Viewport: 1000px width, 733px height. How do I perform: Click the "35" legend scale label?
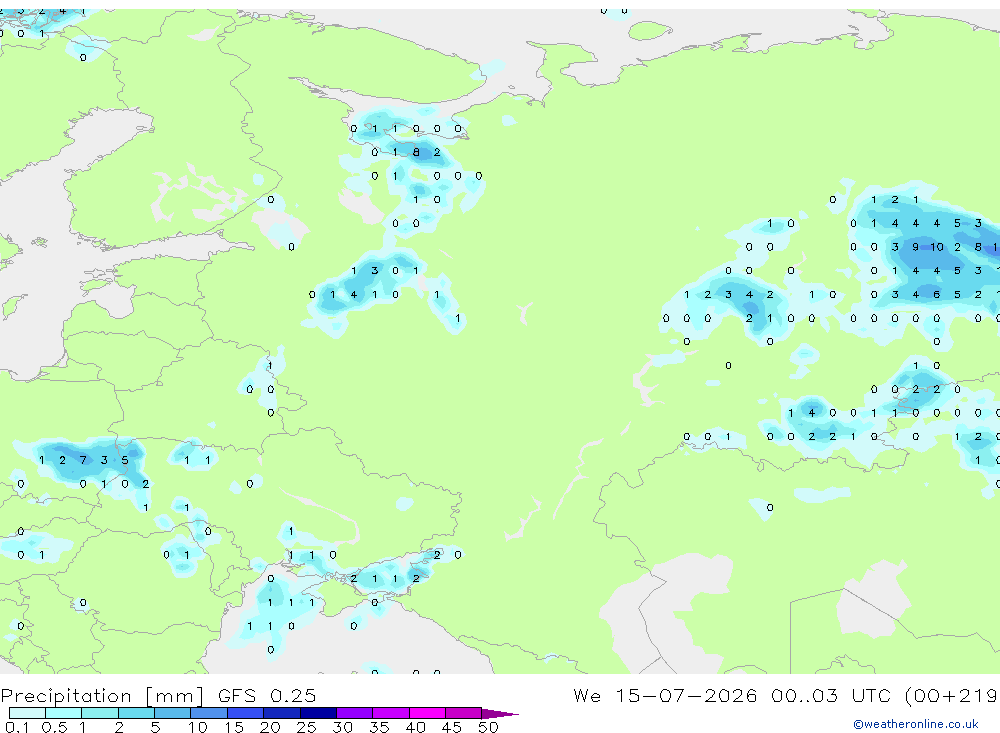[x=379, y=727]
